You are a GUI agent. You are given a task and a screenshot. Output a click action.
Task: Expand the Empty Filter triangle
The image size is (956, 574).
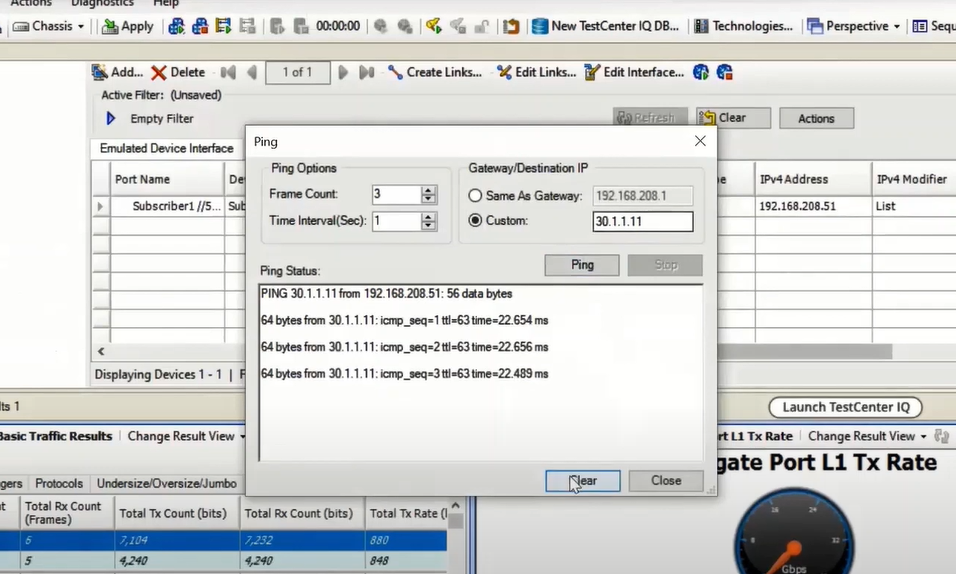110,118
